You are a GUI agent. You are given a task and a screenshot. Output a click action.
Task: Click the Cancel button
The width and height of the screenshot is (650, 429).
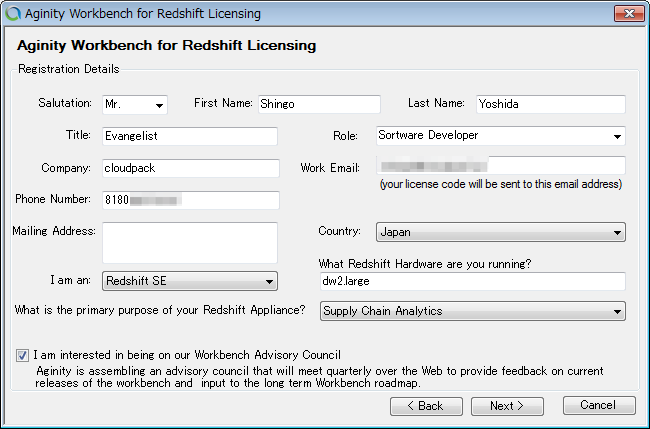(599, 405)
